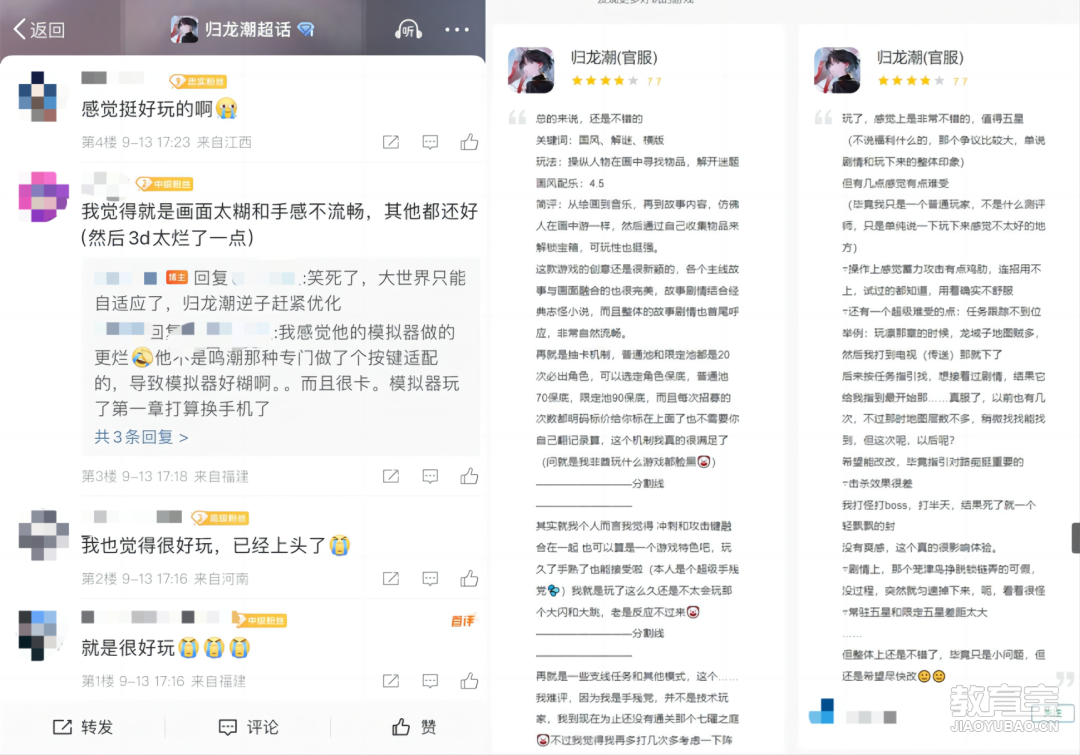The width and height of the screenshot is (1080, 755).
Task: Tap the 忠实粉丝 badge on 第4楼
Action: [198, 81]
